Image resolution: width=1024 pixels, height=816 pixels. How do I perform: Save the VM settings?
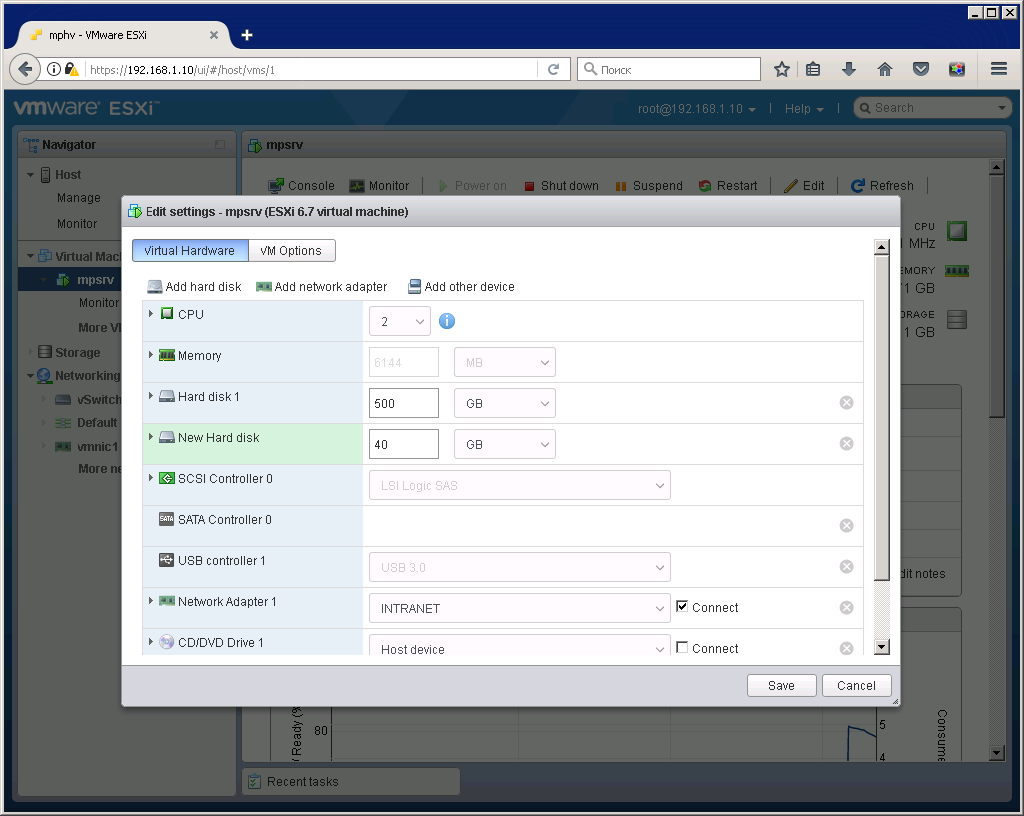(782, 685)
